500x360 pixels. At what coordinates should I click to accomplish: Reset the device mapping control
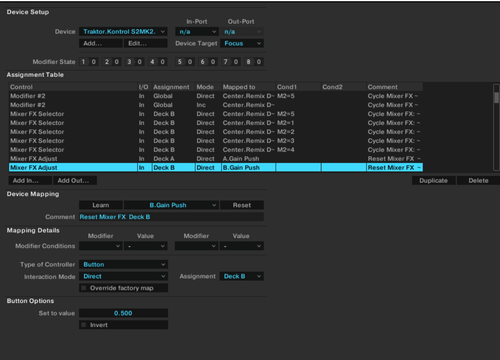242,205
